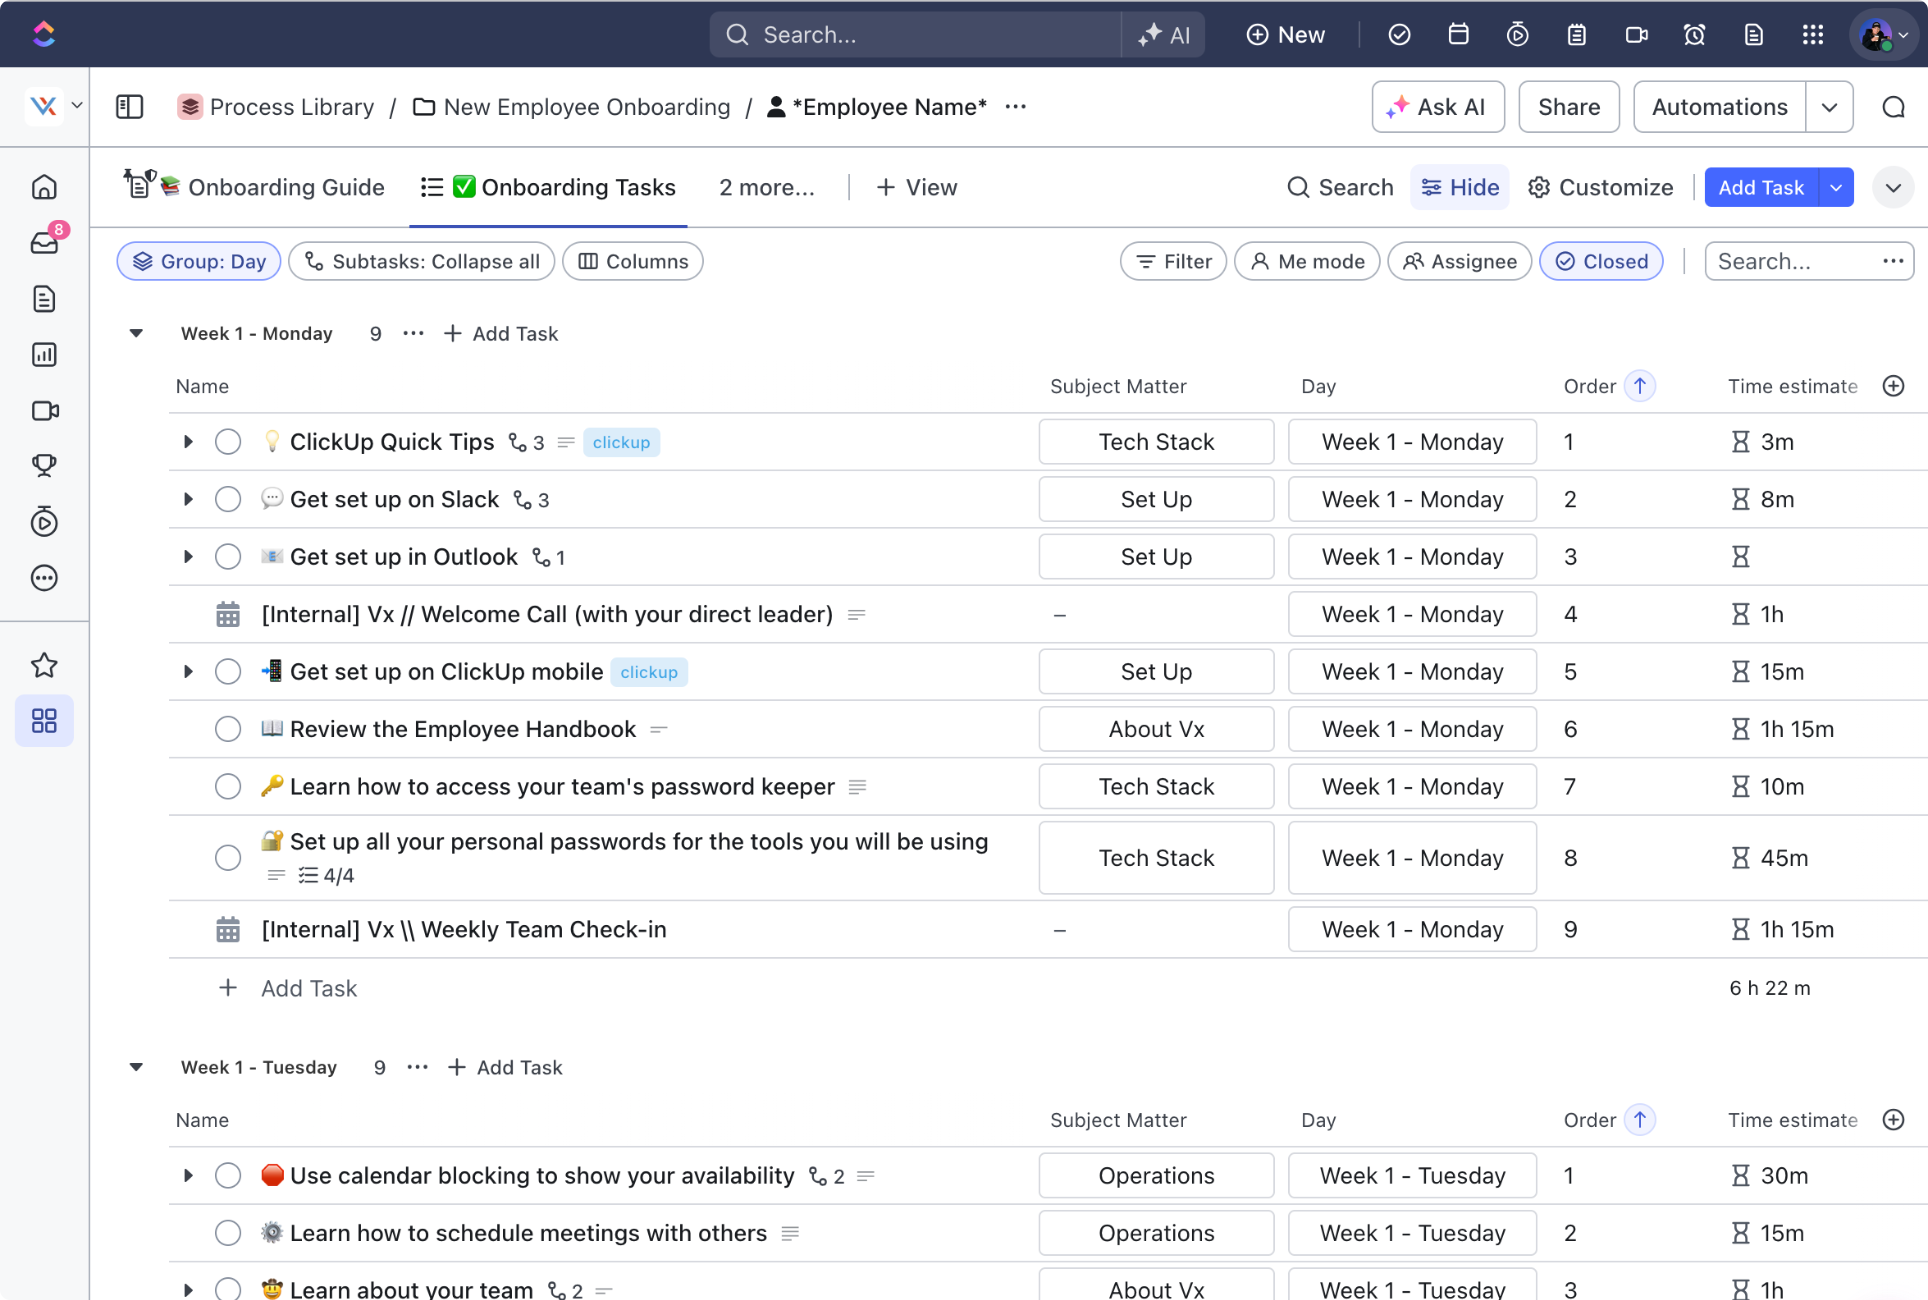The width and height of the screenshot is (1928, 1300).
Task: Check off Review the Employee Handbook task
Action: (x=228, y=729)
